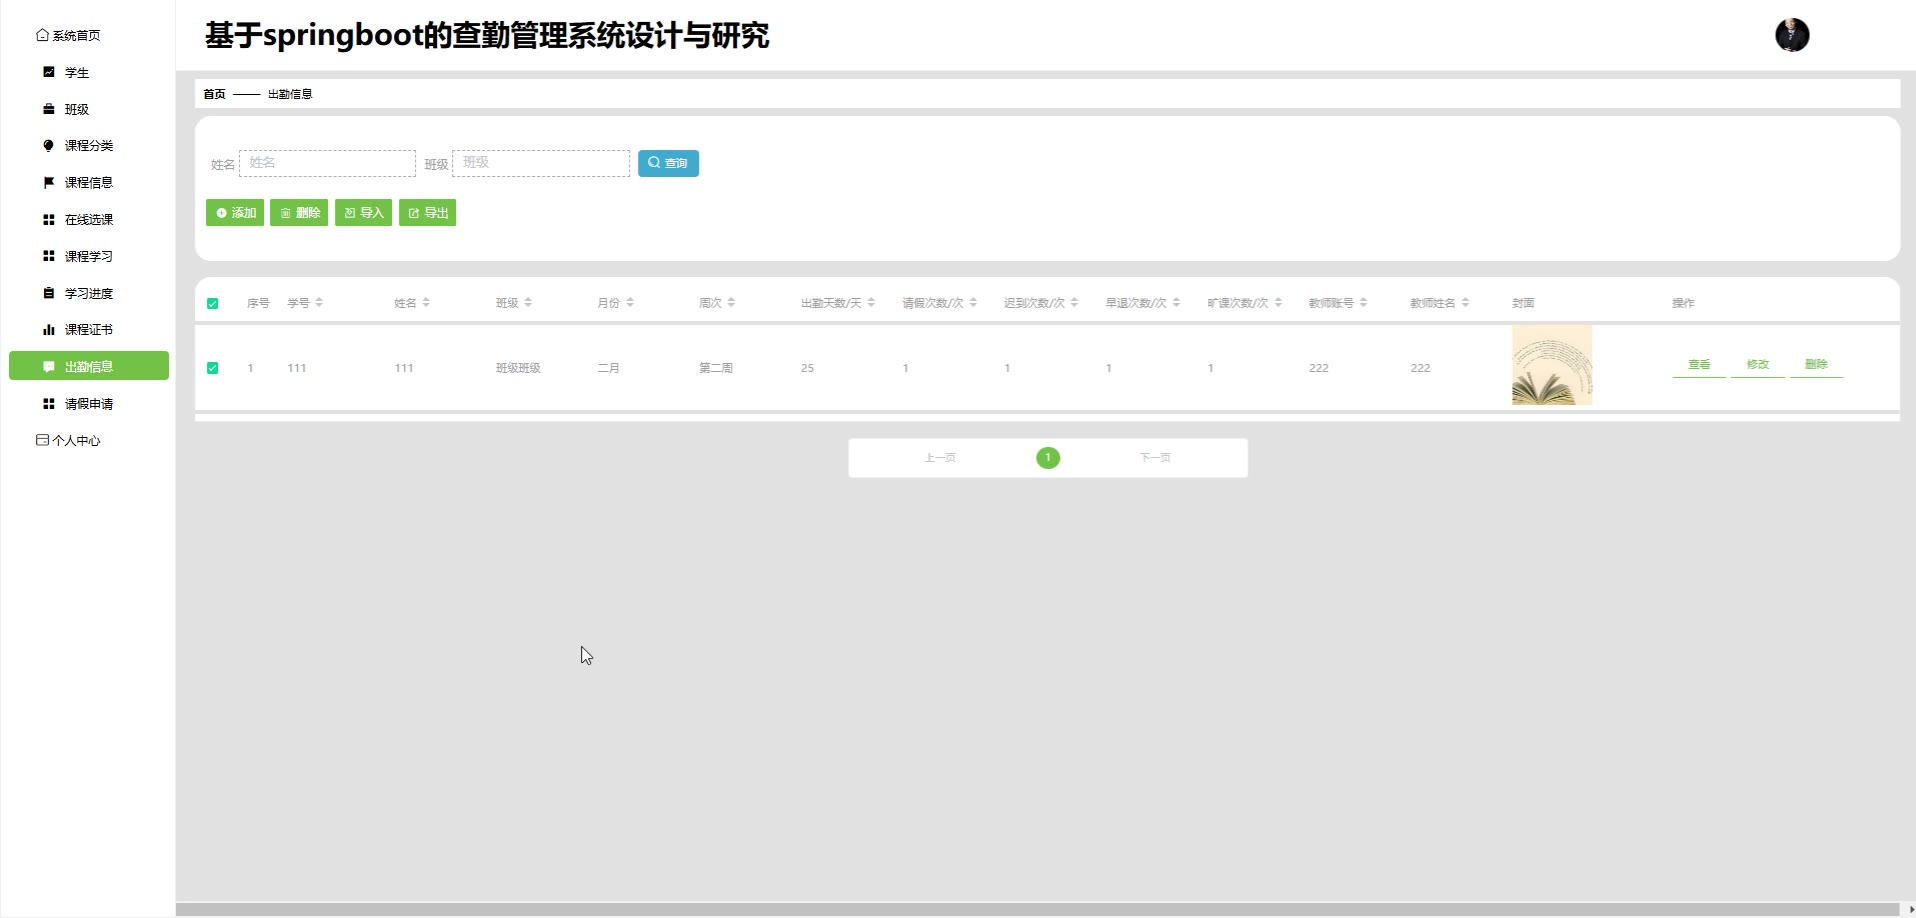Go to previous page with 上一页
This screenshot has height=918, width=1916.
click(x=940, y=458)
